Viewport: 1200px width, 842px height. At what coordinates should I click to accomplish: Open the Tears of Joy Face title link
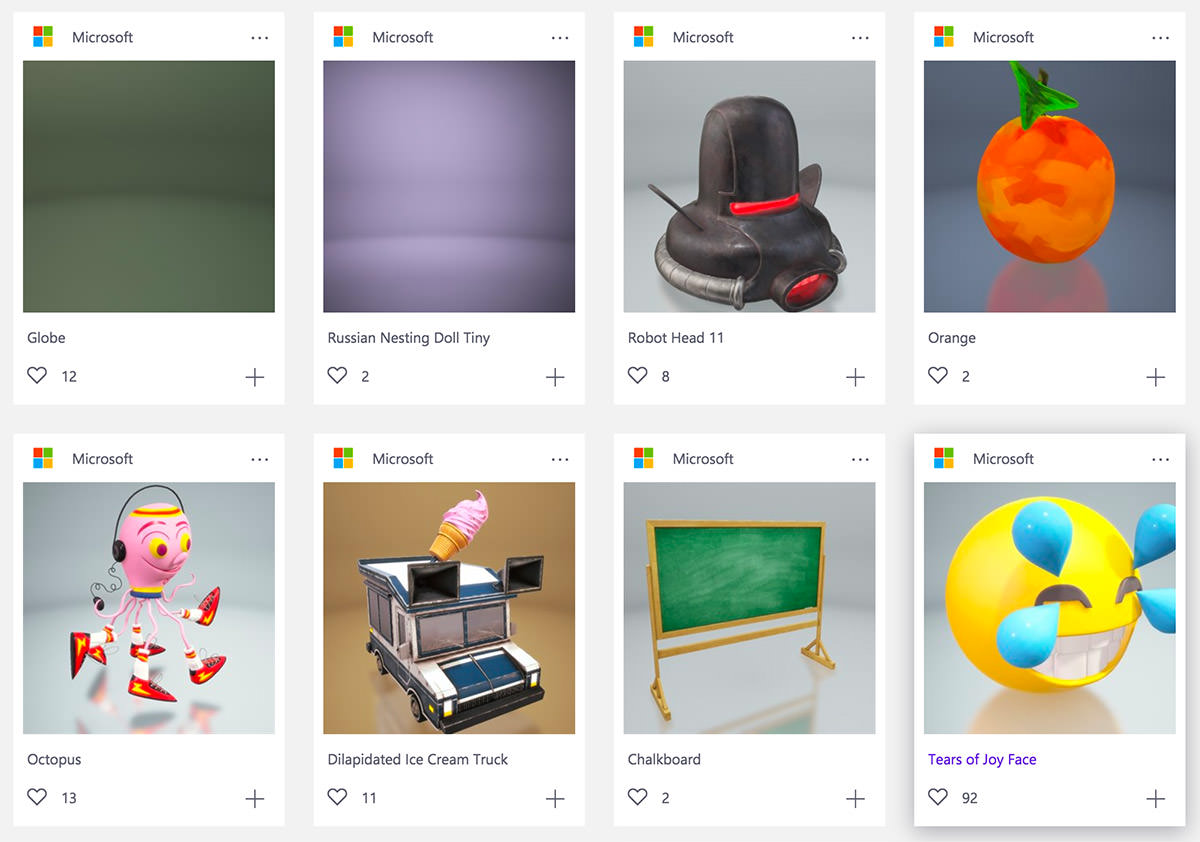(x=982, y=759)
